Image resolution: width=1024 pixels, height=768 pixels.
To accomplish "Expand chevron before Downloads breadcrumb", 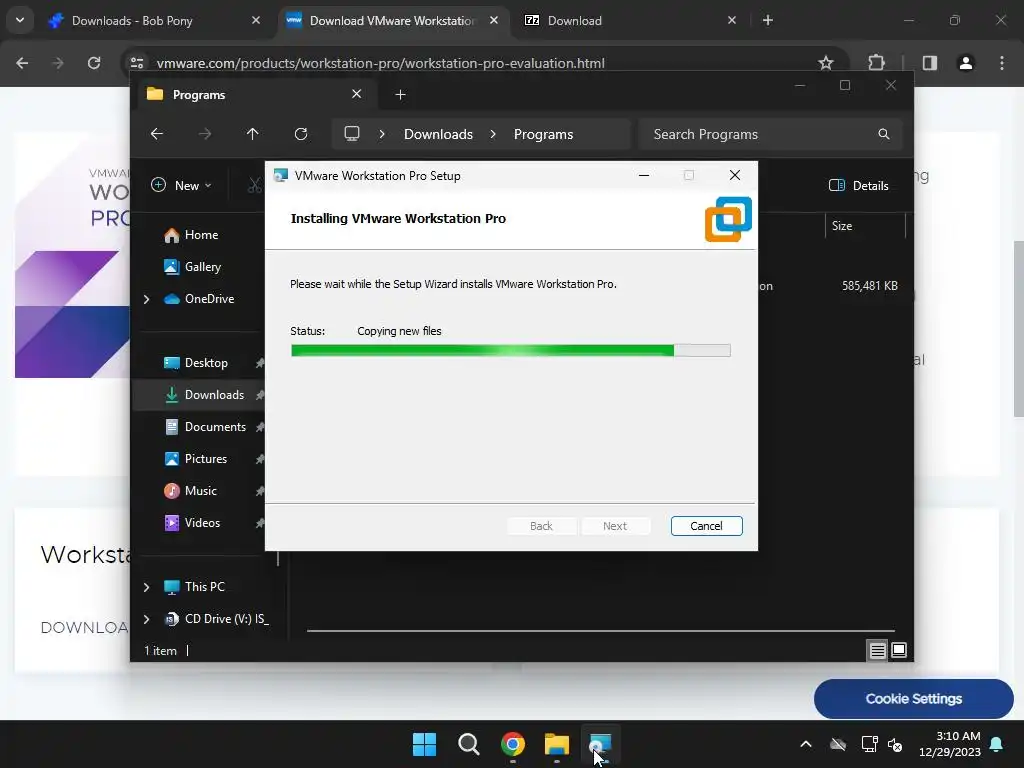I will click(x=382, y=134).
